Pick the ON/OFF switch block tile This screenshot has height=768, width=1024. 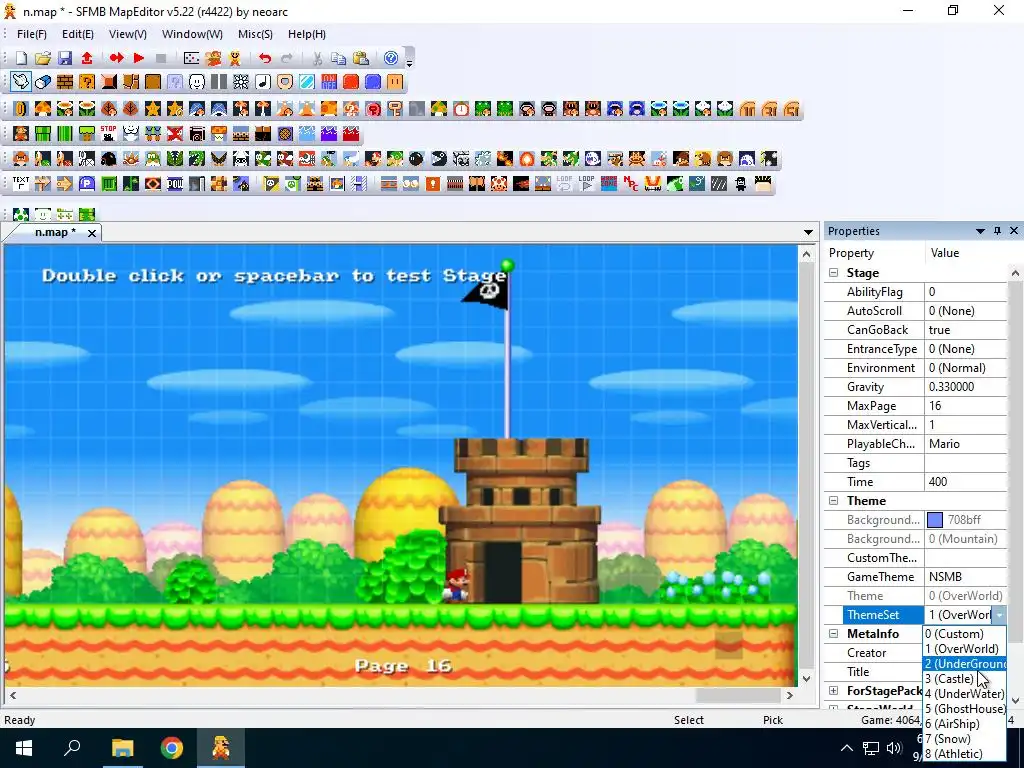[329, 82]
